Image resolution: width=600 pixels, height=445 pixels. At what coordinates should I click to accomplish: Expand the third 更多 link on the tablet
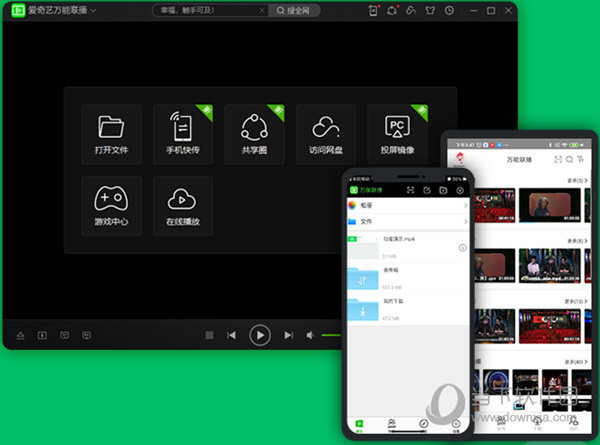point(576,301)
